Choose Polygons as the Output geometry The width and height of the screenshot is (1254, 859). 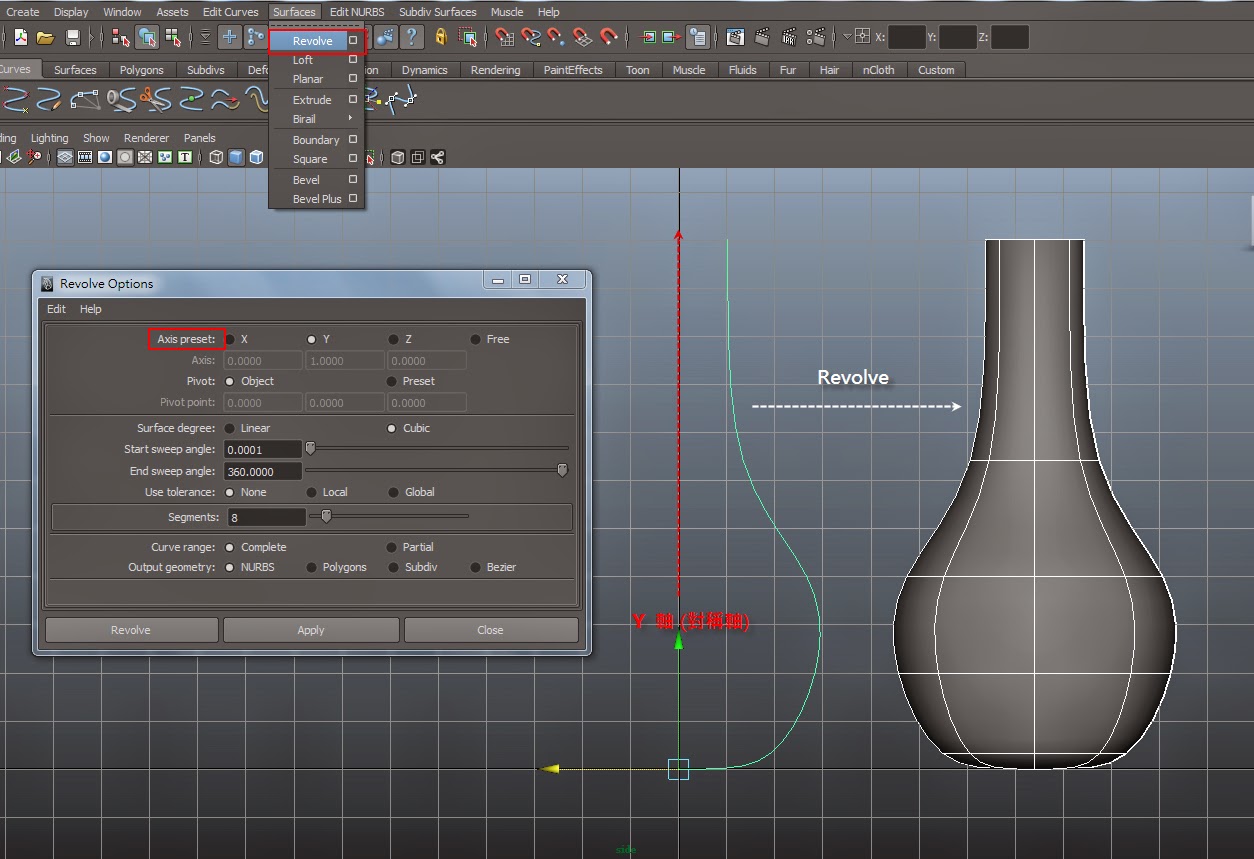click(x=313, y=567)
